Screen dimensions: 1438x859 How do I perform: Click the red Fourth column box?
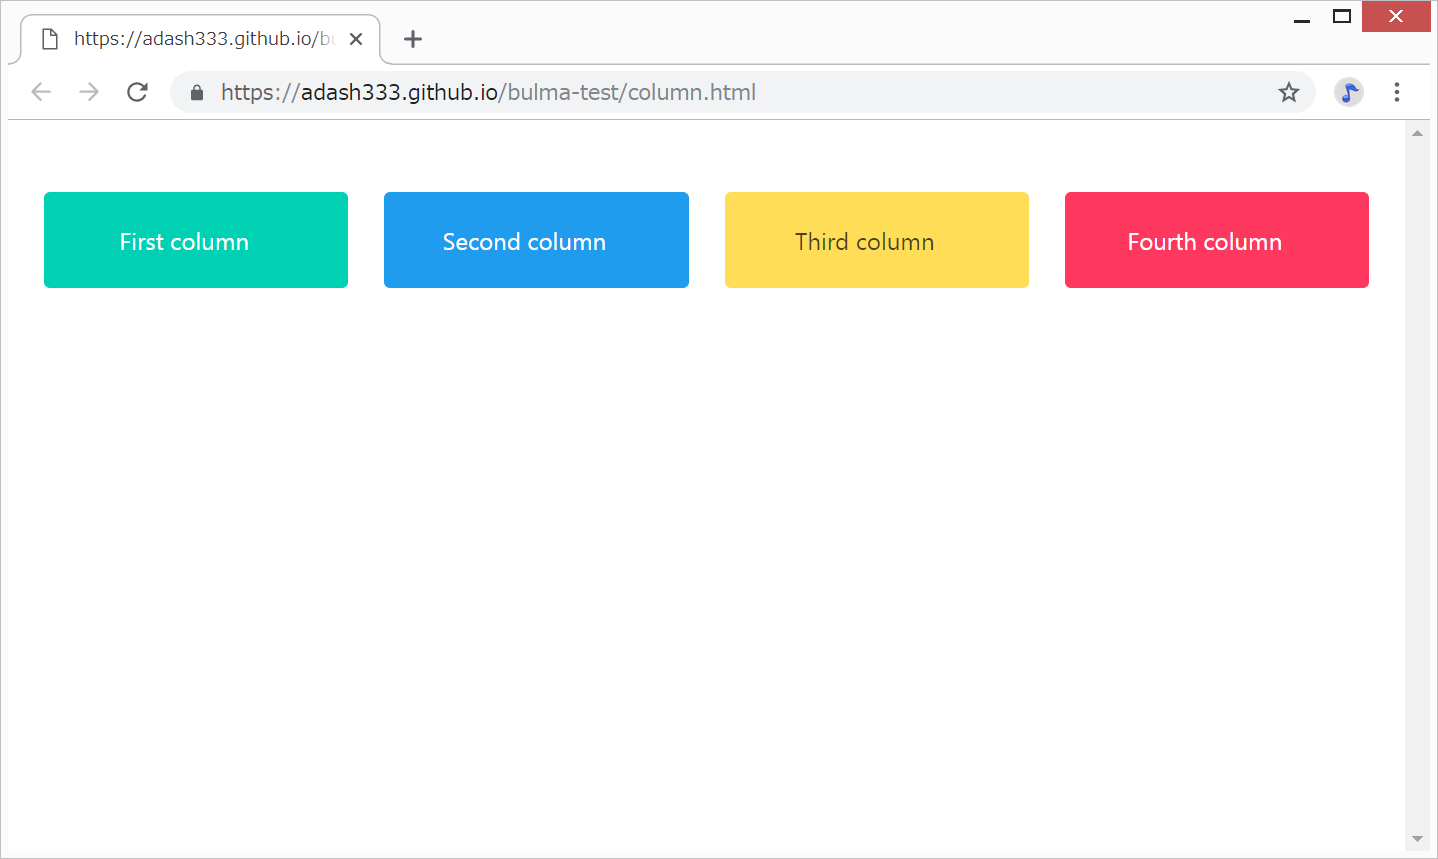point(1216,240)
